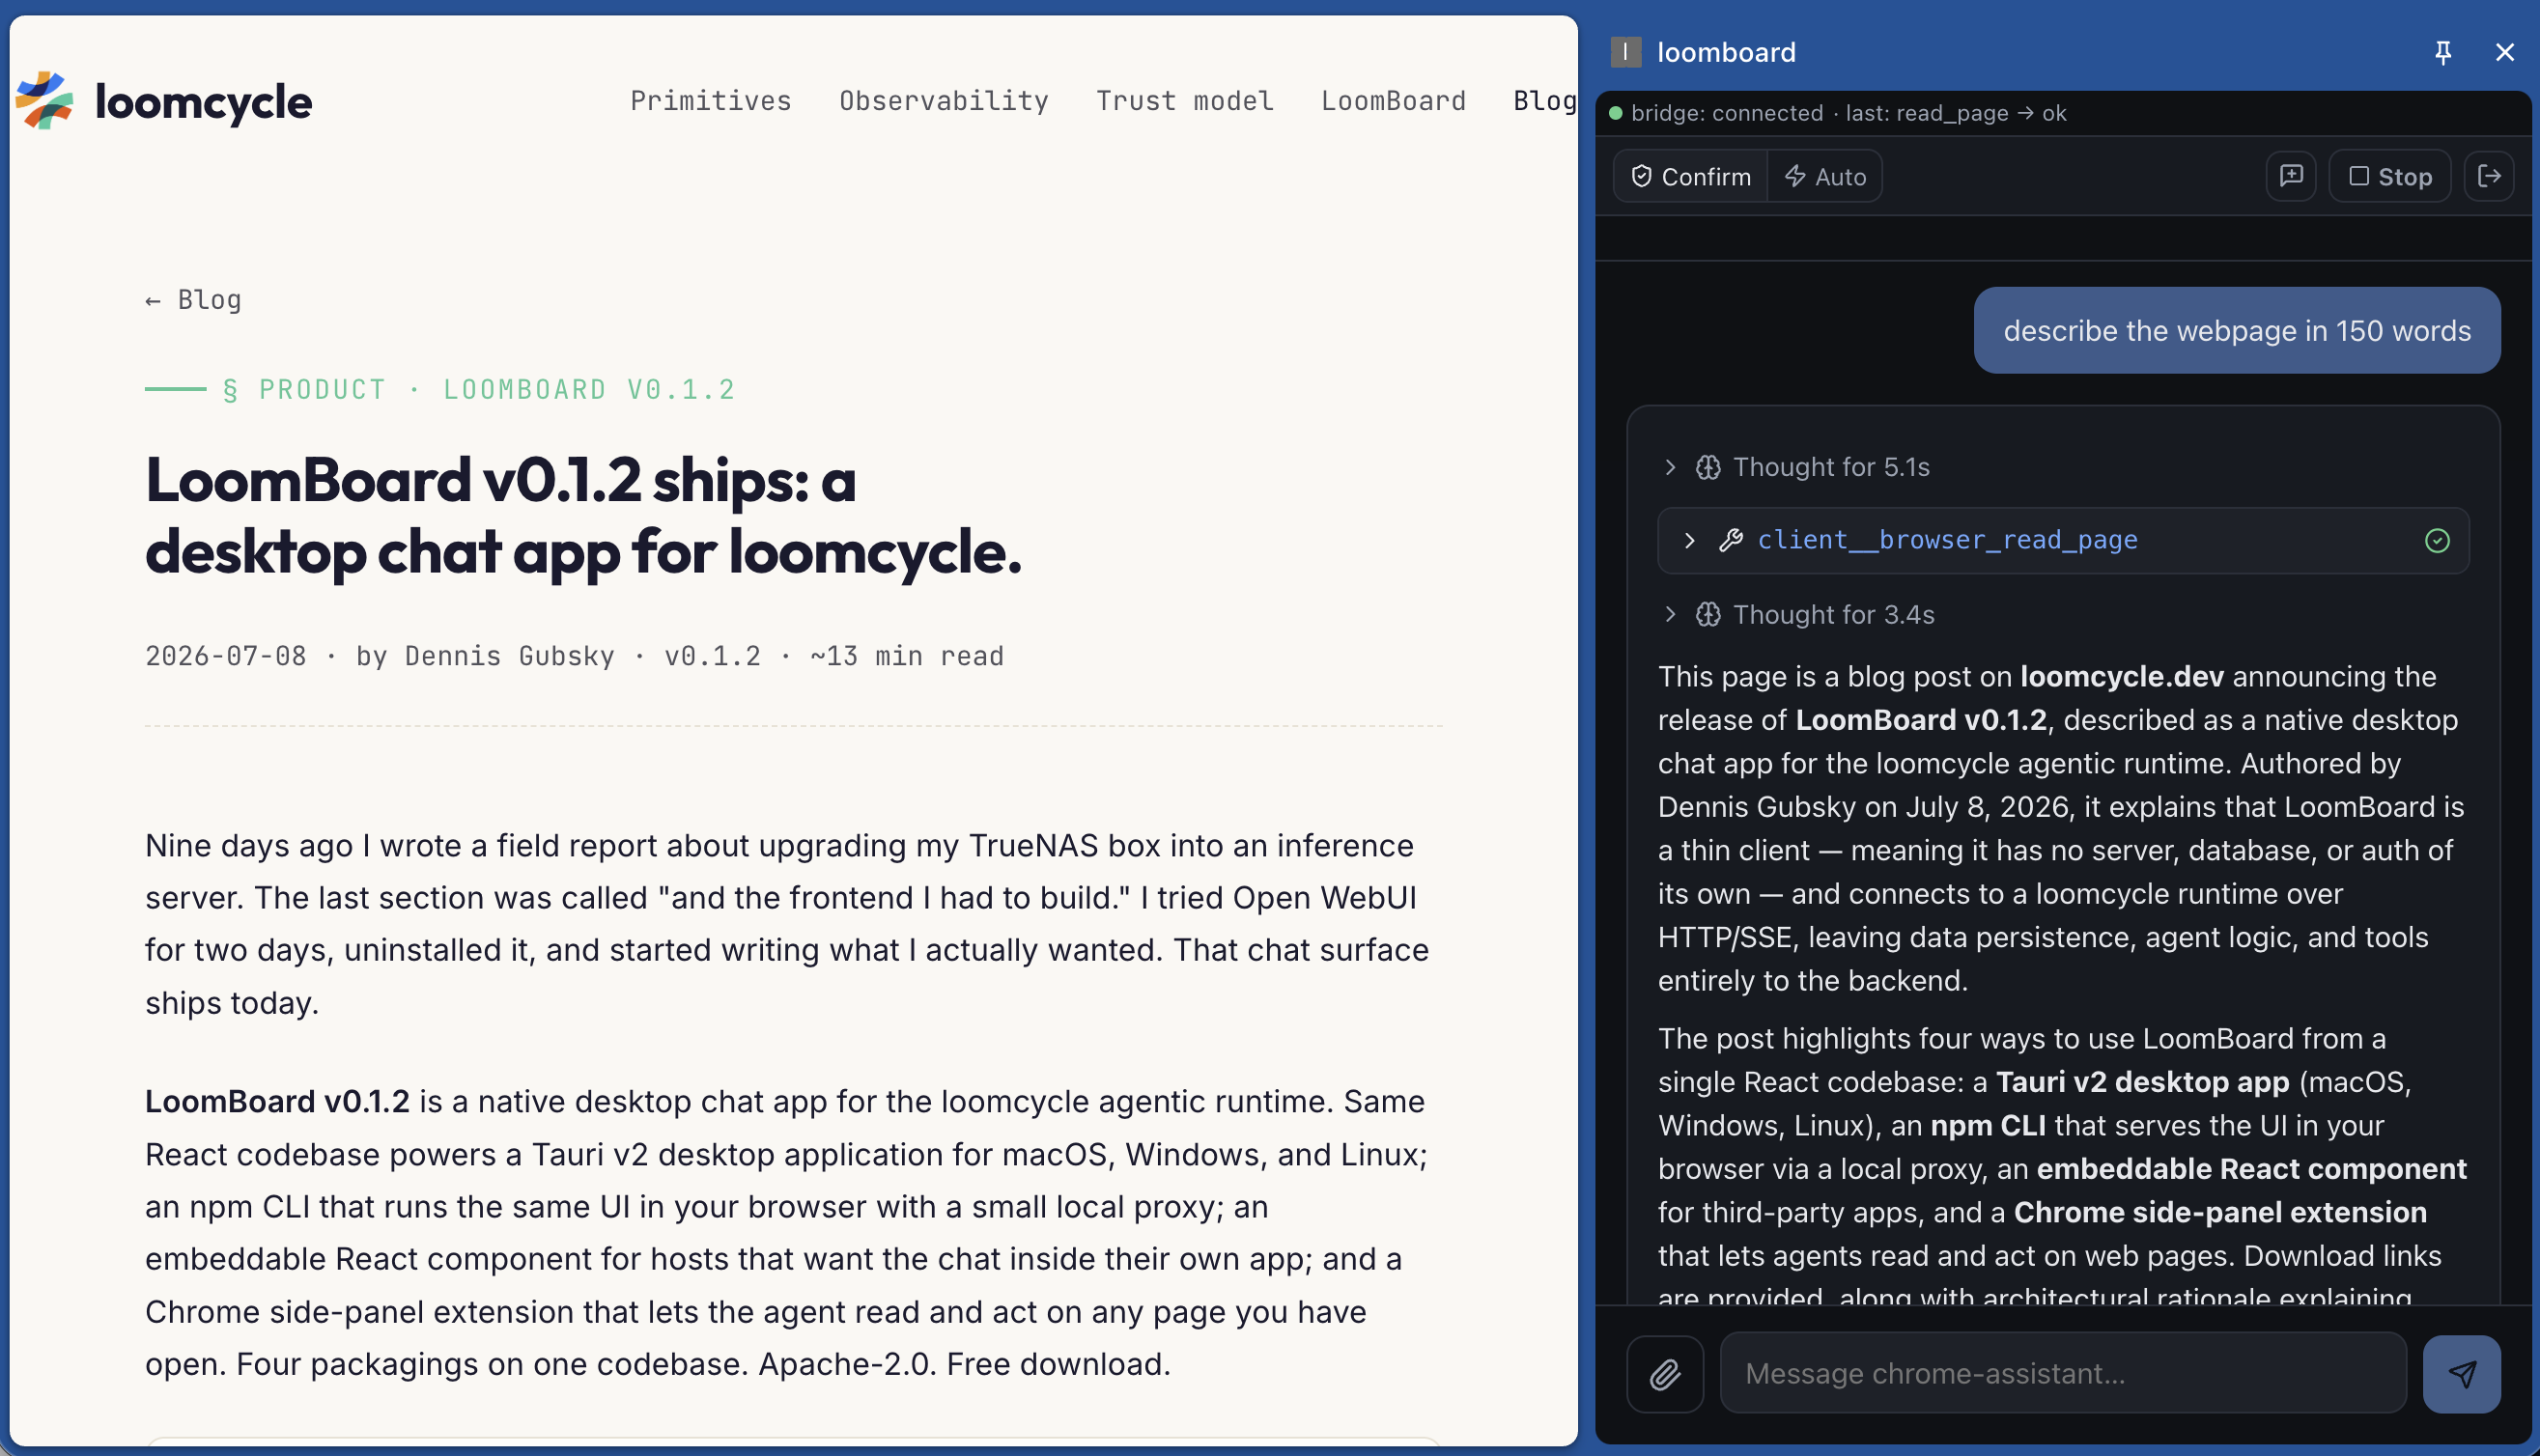Expand the 'Thought for 5.1s' section
The width and height of the screenshot is (2540, 1456).
point(1798,467)
